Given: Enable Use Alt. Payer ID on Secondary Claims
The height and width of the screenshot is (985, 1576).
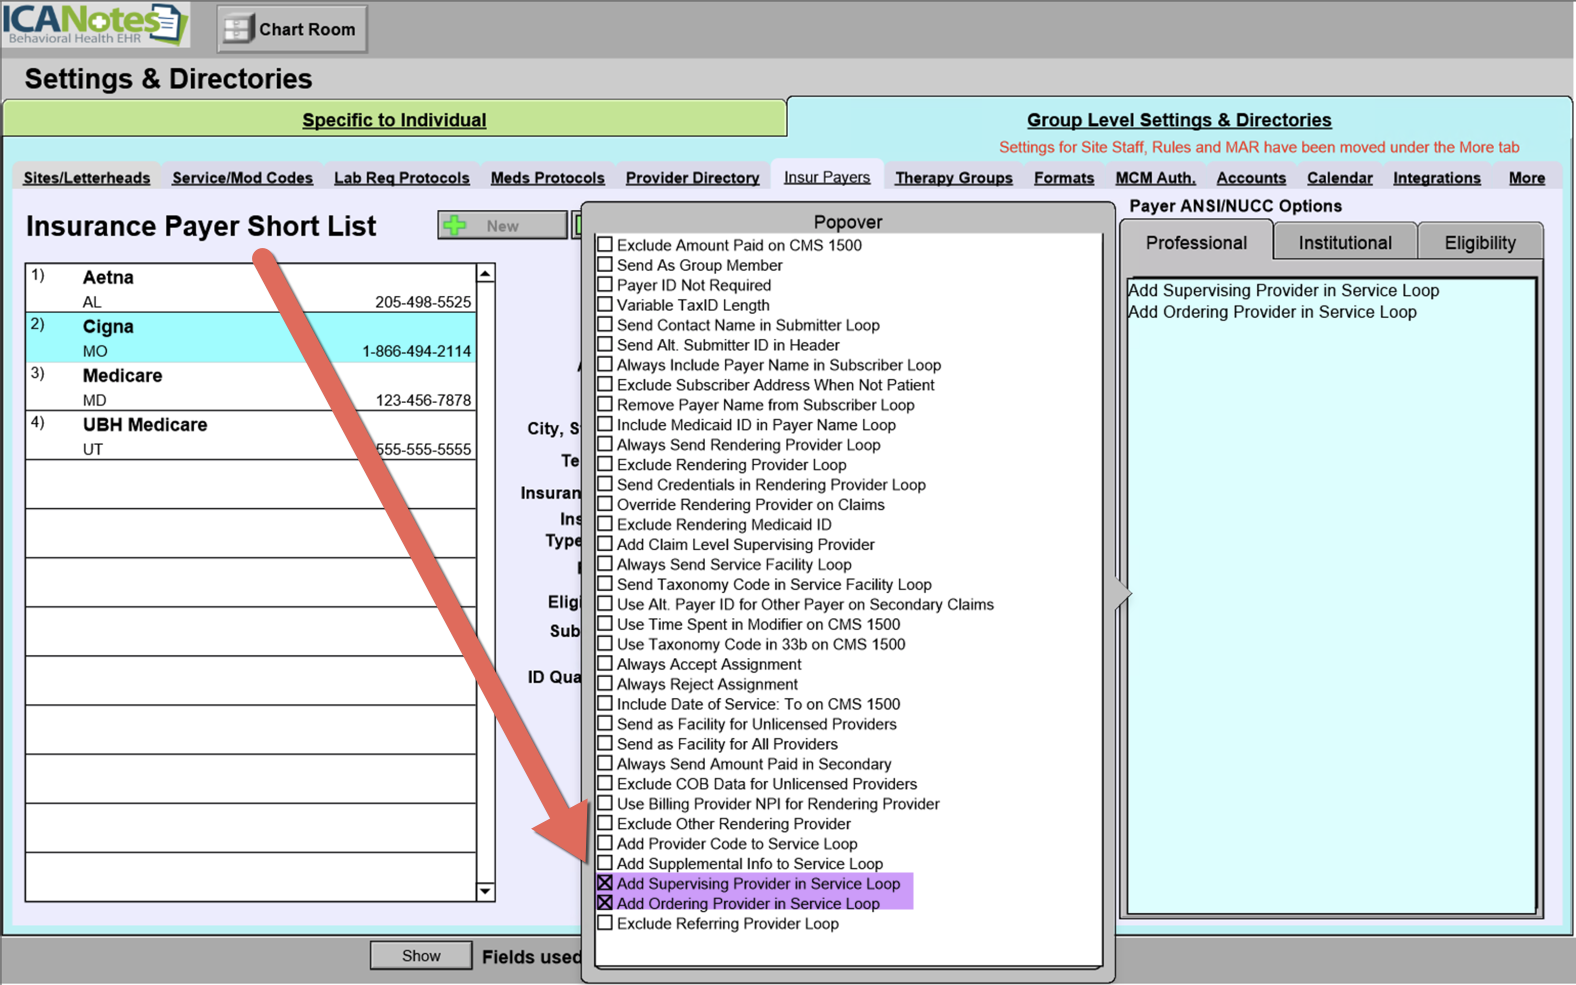Looking at the screenshot, I should tap(605, 604).
